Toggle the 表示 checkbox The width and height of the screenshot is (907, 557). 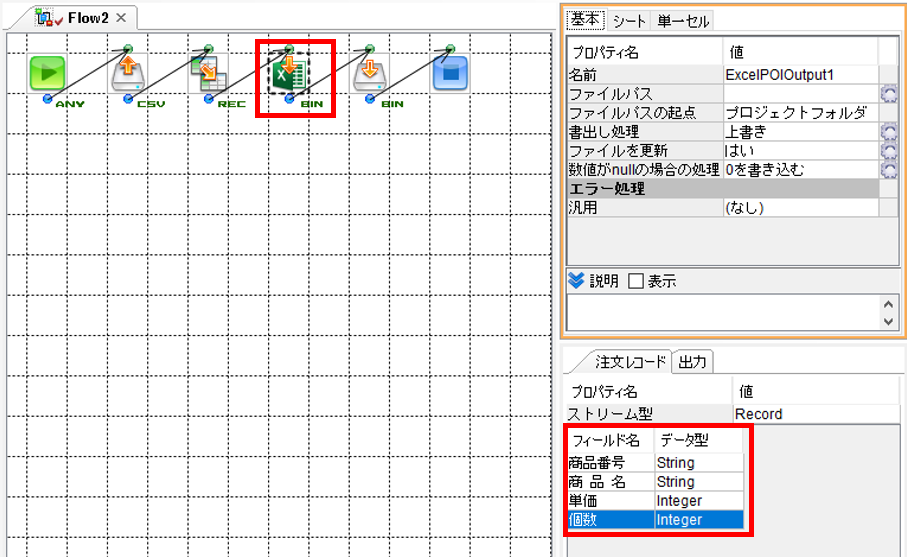click(x=636, y=281)
